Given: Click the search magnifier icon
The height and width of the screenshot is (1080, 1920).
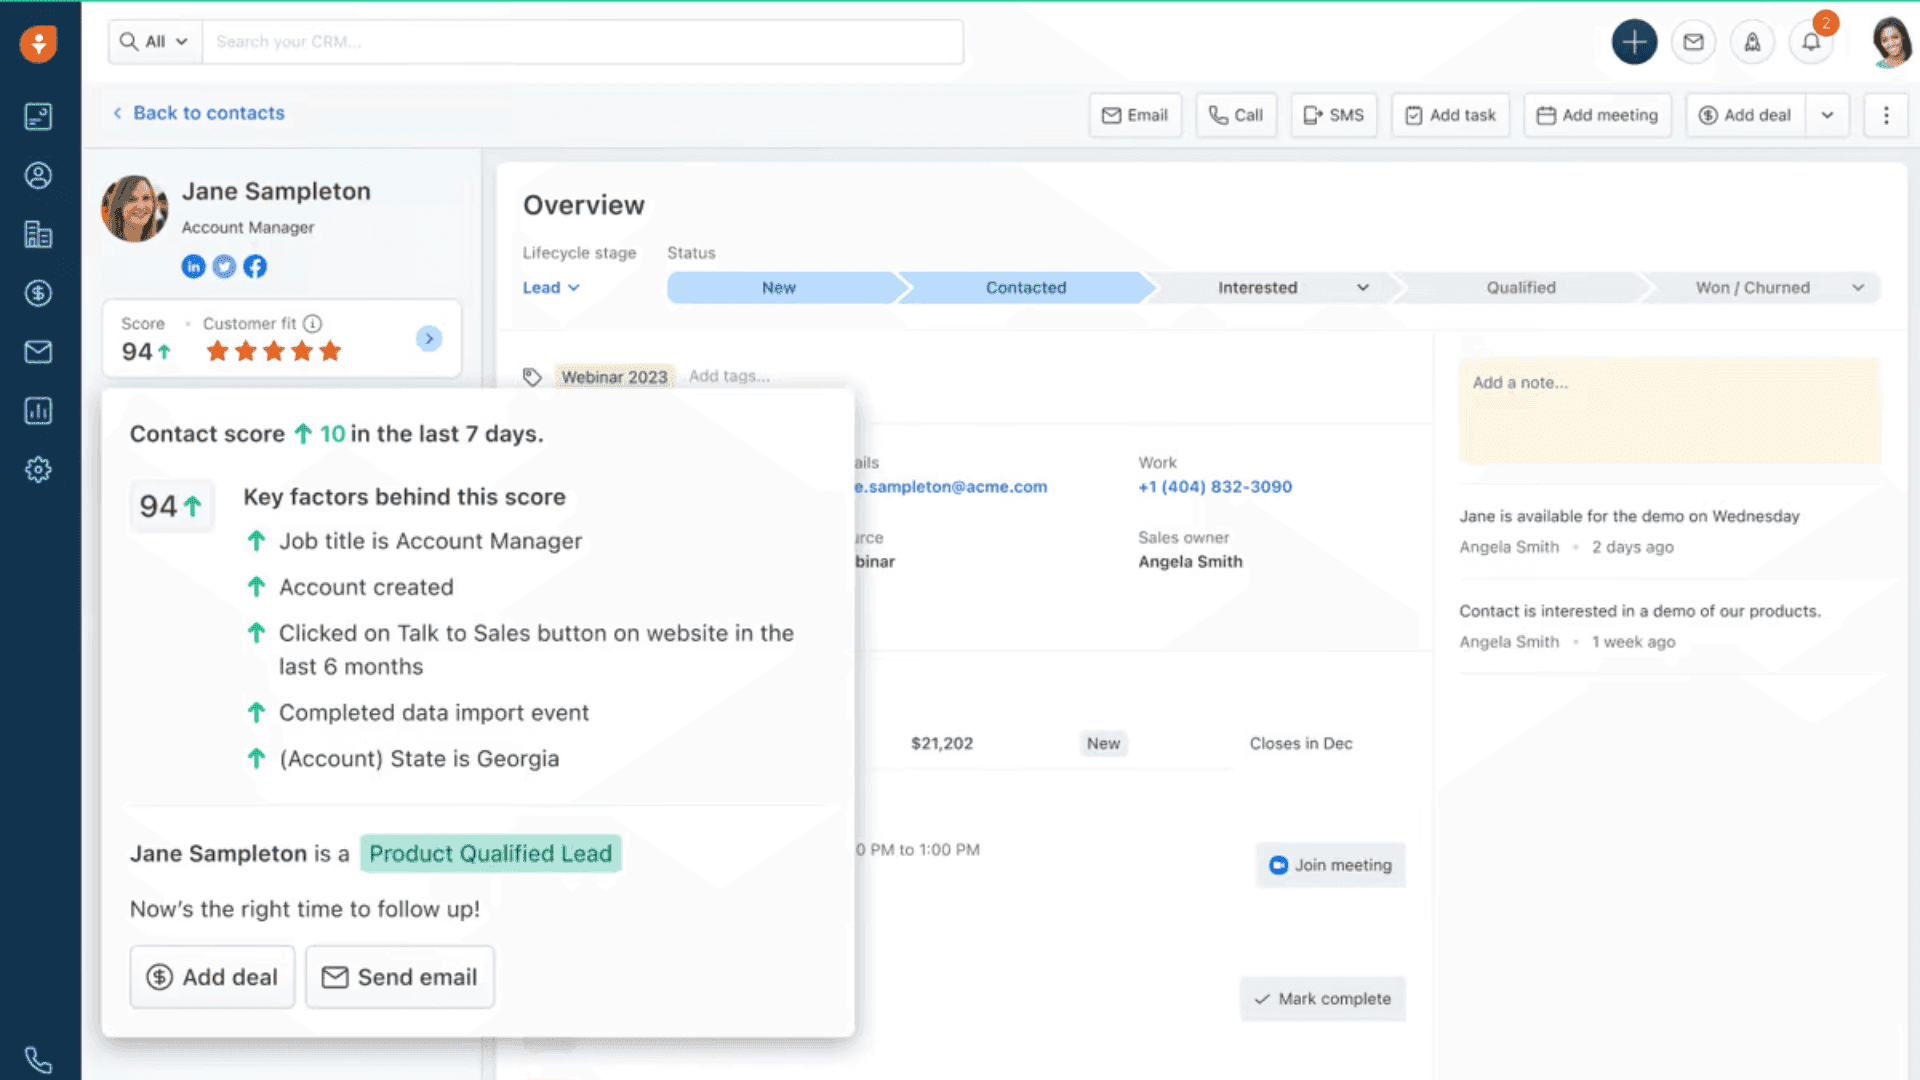Looking at the screenshot, I should 128,41.
